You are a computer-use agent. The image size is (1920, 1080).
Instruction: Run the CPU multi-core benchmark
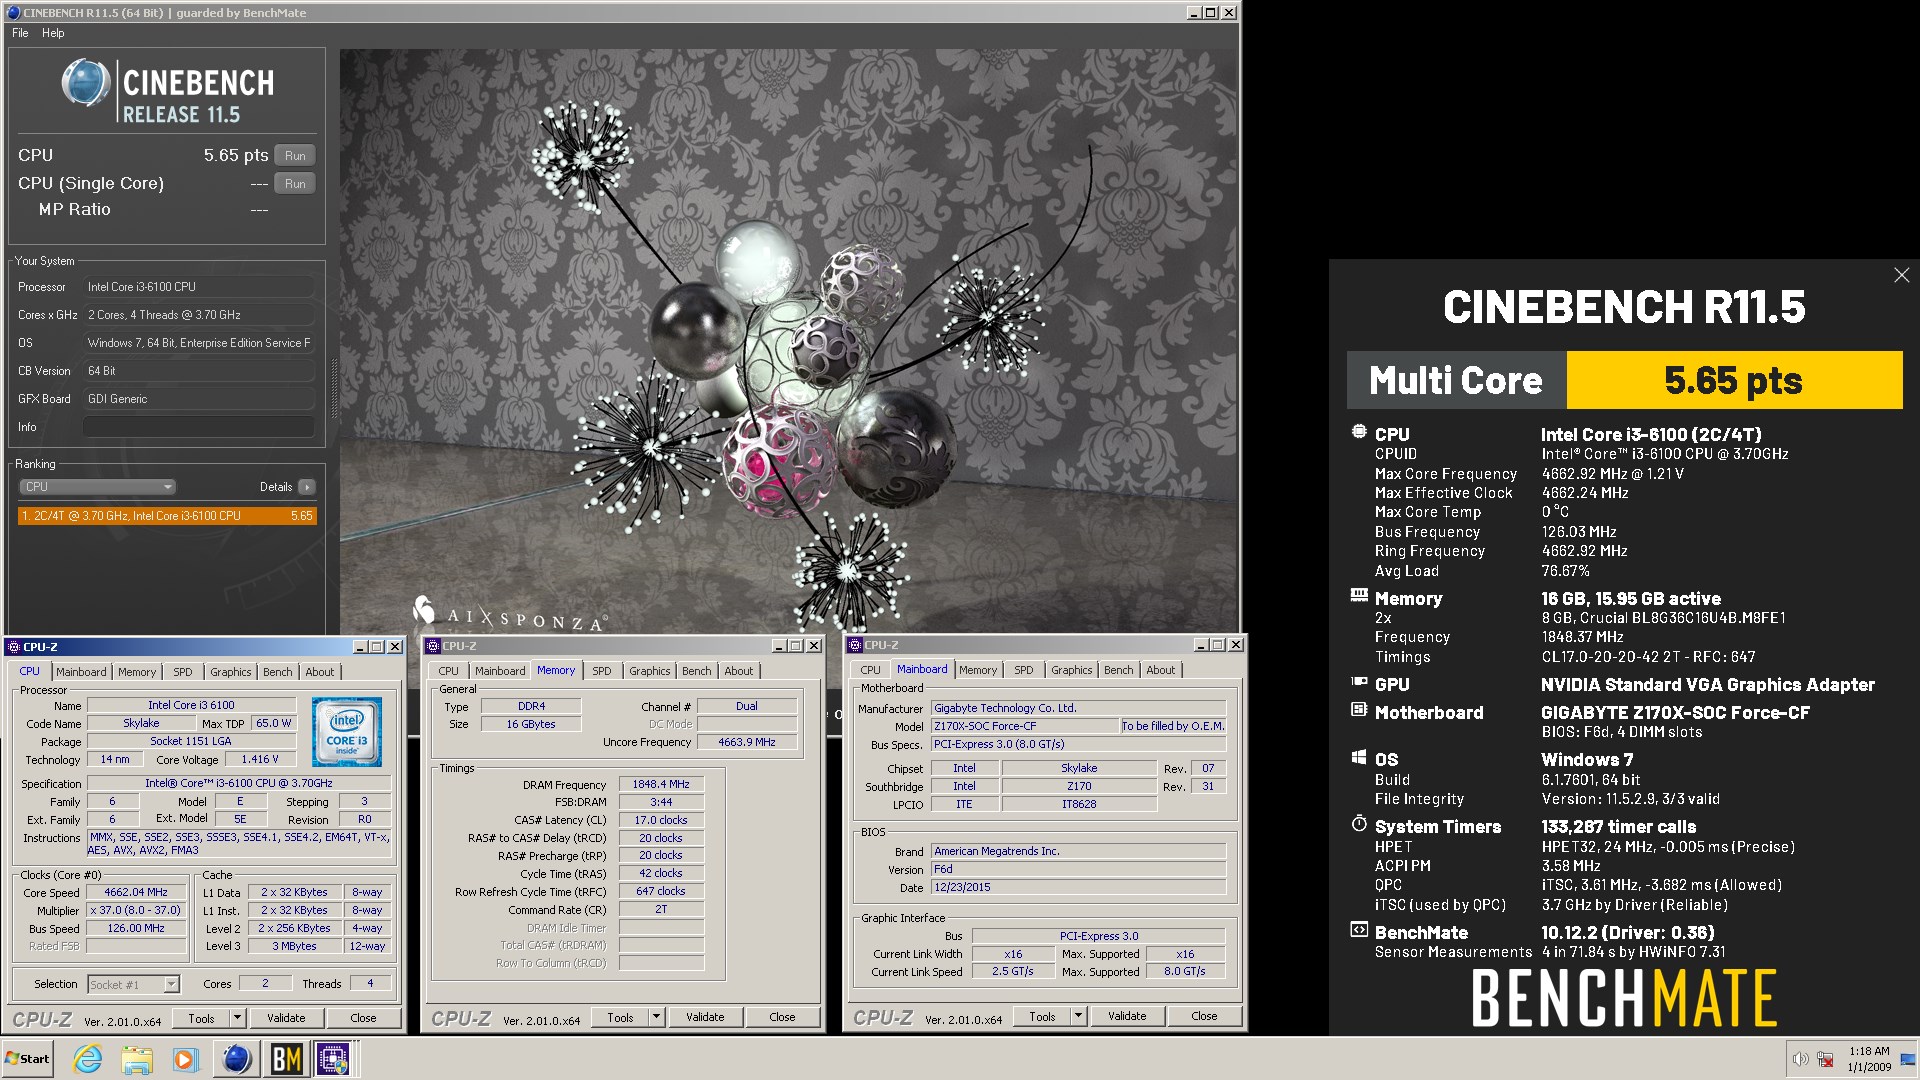pos(295,156)
